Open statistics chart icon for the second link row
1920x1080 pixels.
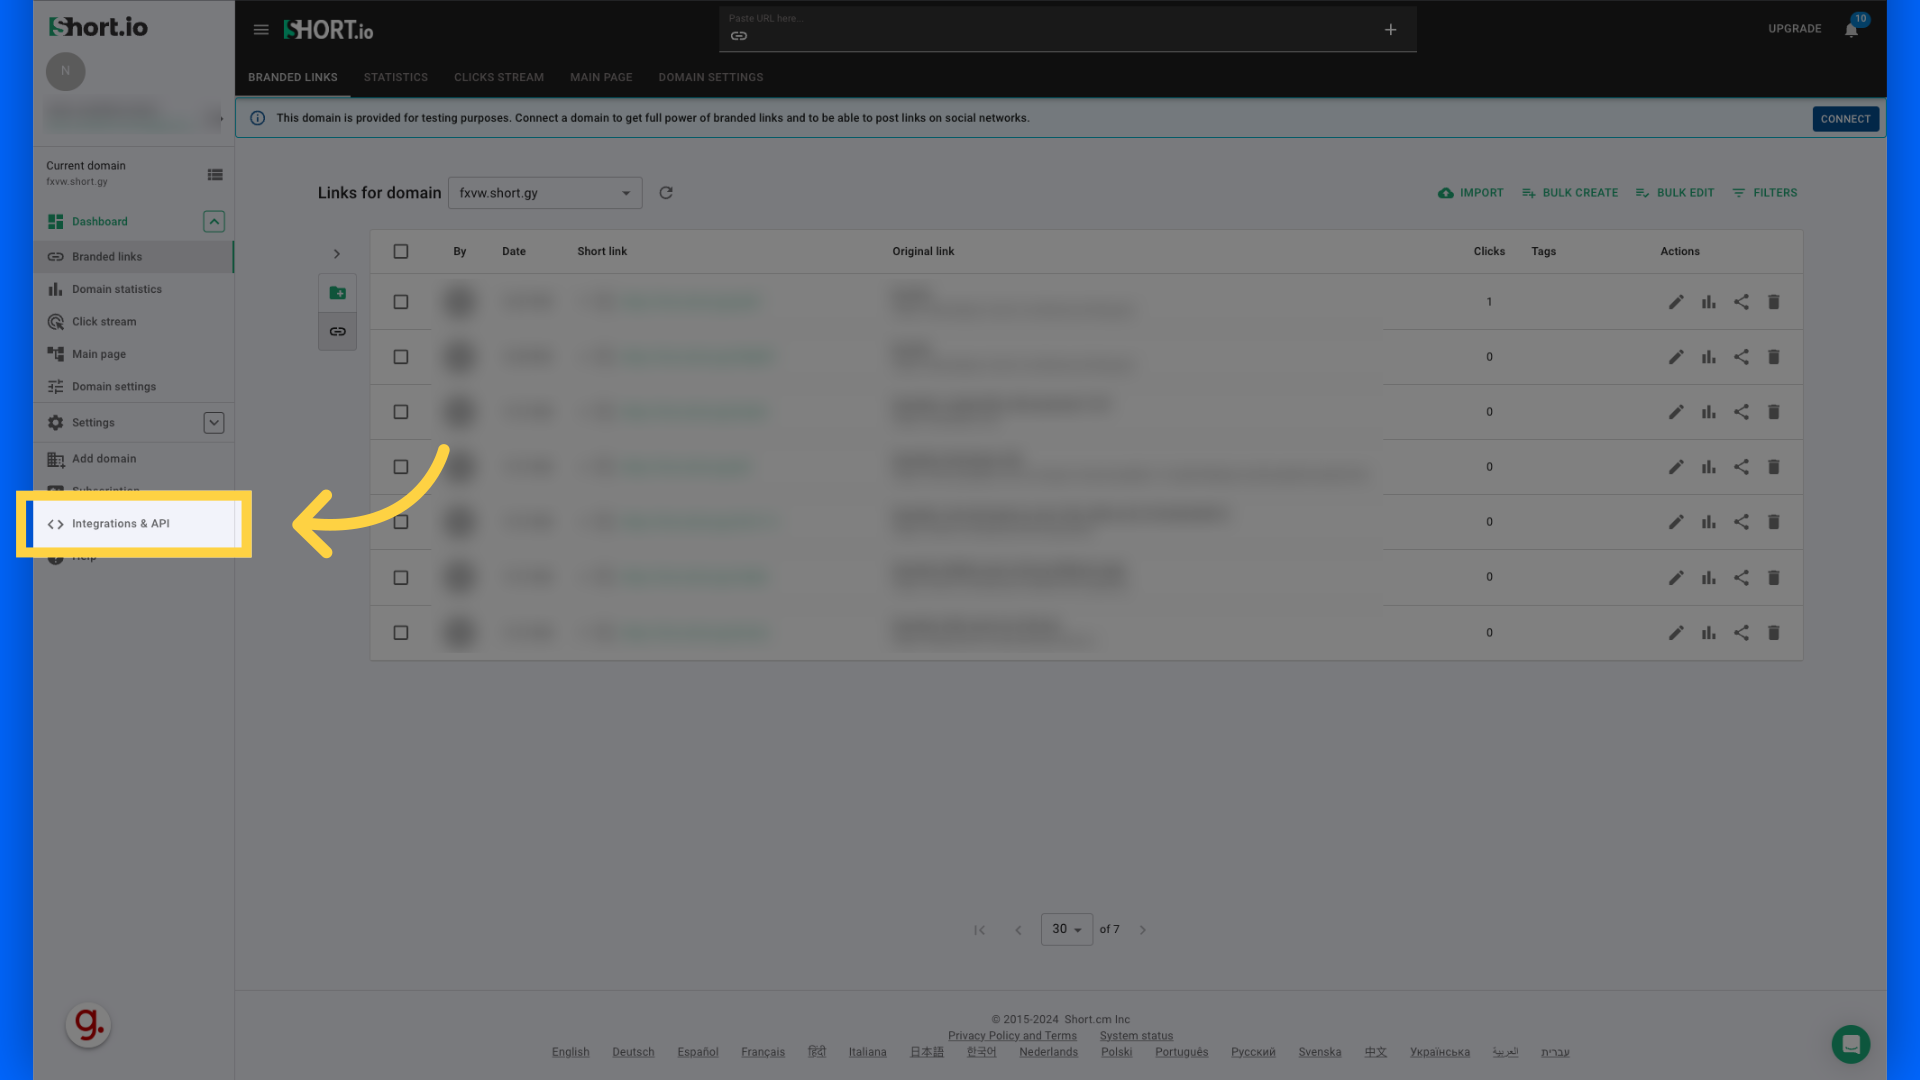point(1709,356)
